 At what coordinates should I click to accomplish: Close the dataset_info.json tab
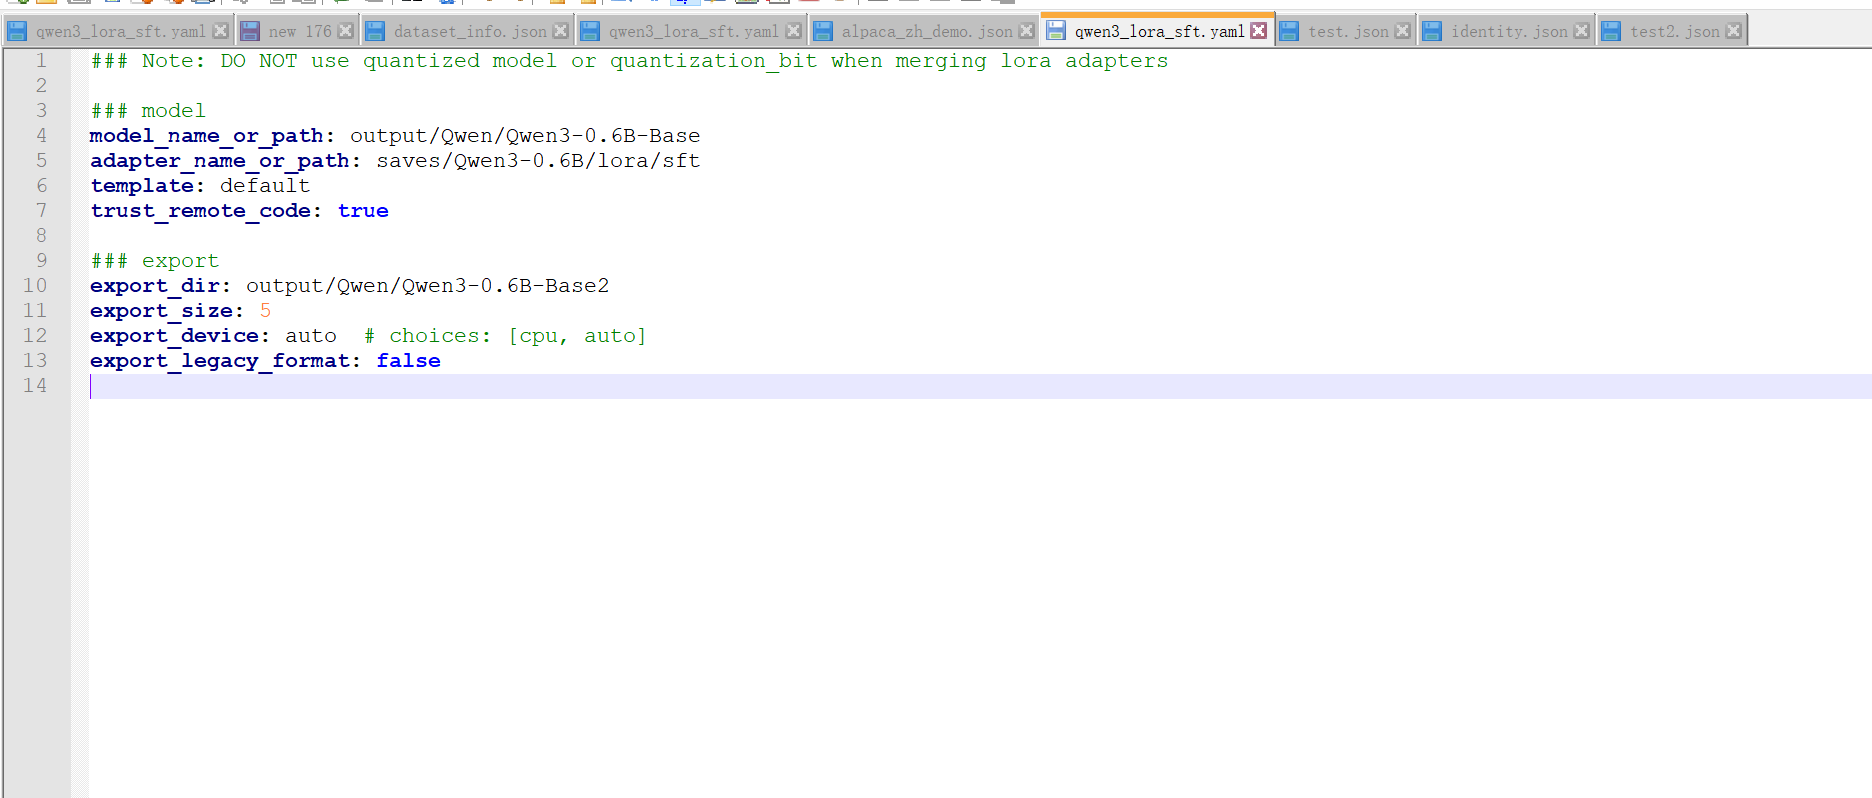[561, 31]
